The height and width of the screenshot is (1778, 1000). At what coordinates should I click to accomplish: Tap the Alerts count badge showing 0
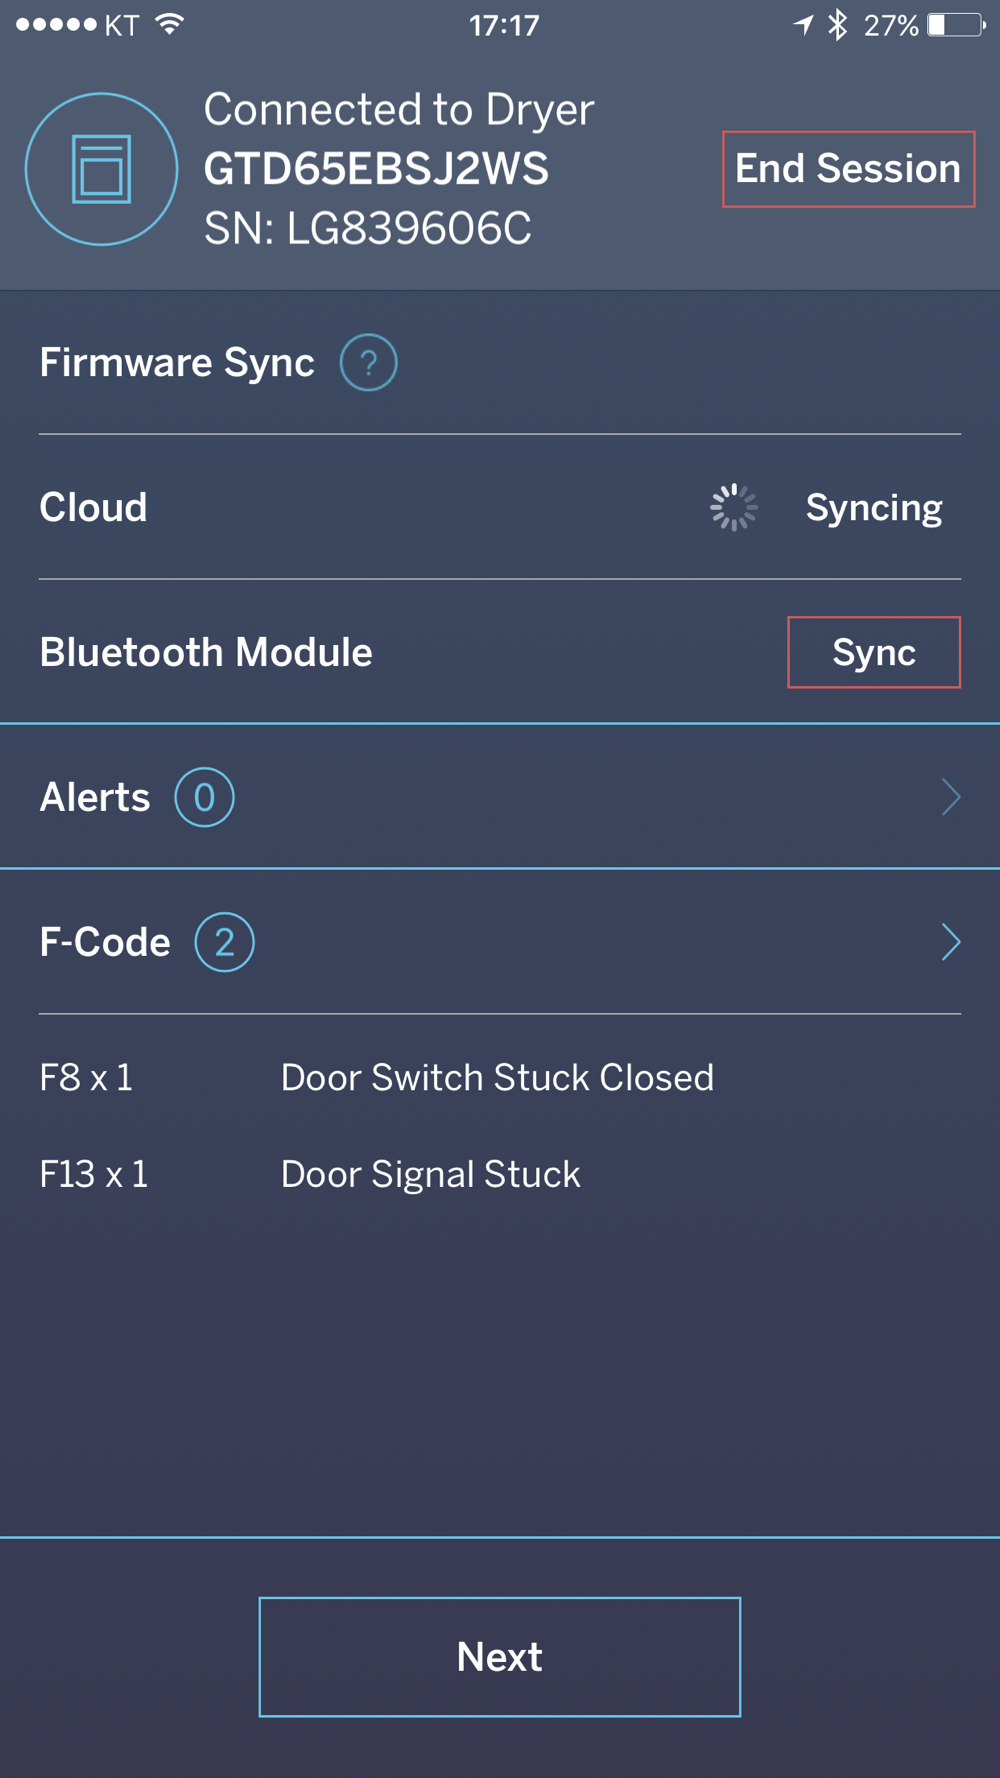(x=204, y=797)
